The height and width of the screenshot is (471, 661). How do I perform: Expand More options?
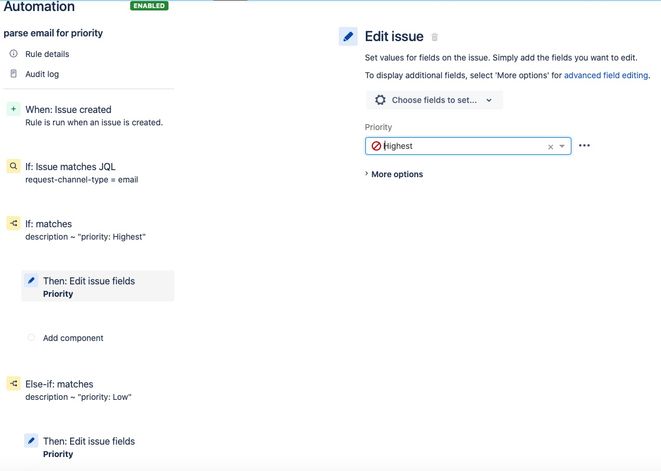click(x=394, y=174)
